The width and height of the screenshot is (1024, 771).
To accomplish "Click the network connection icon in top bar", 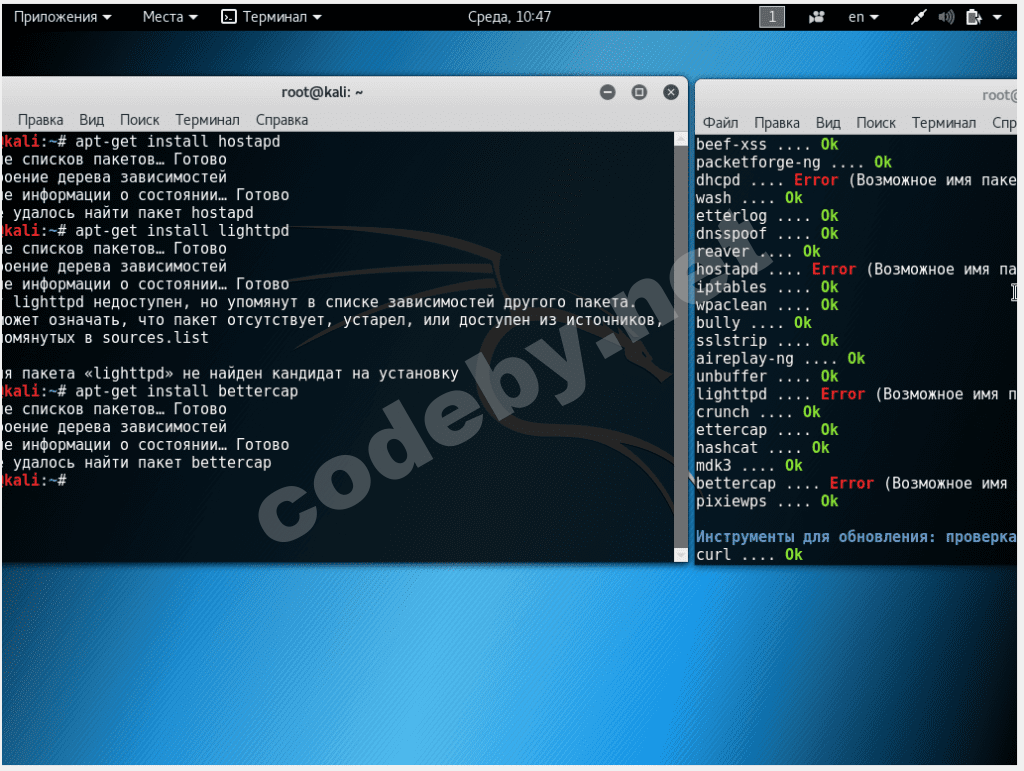I will click(x=919, y=17).
